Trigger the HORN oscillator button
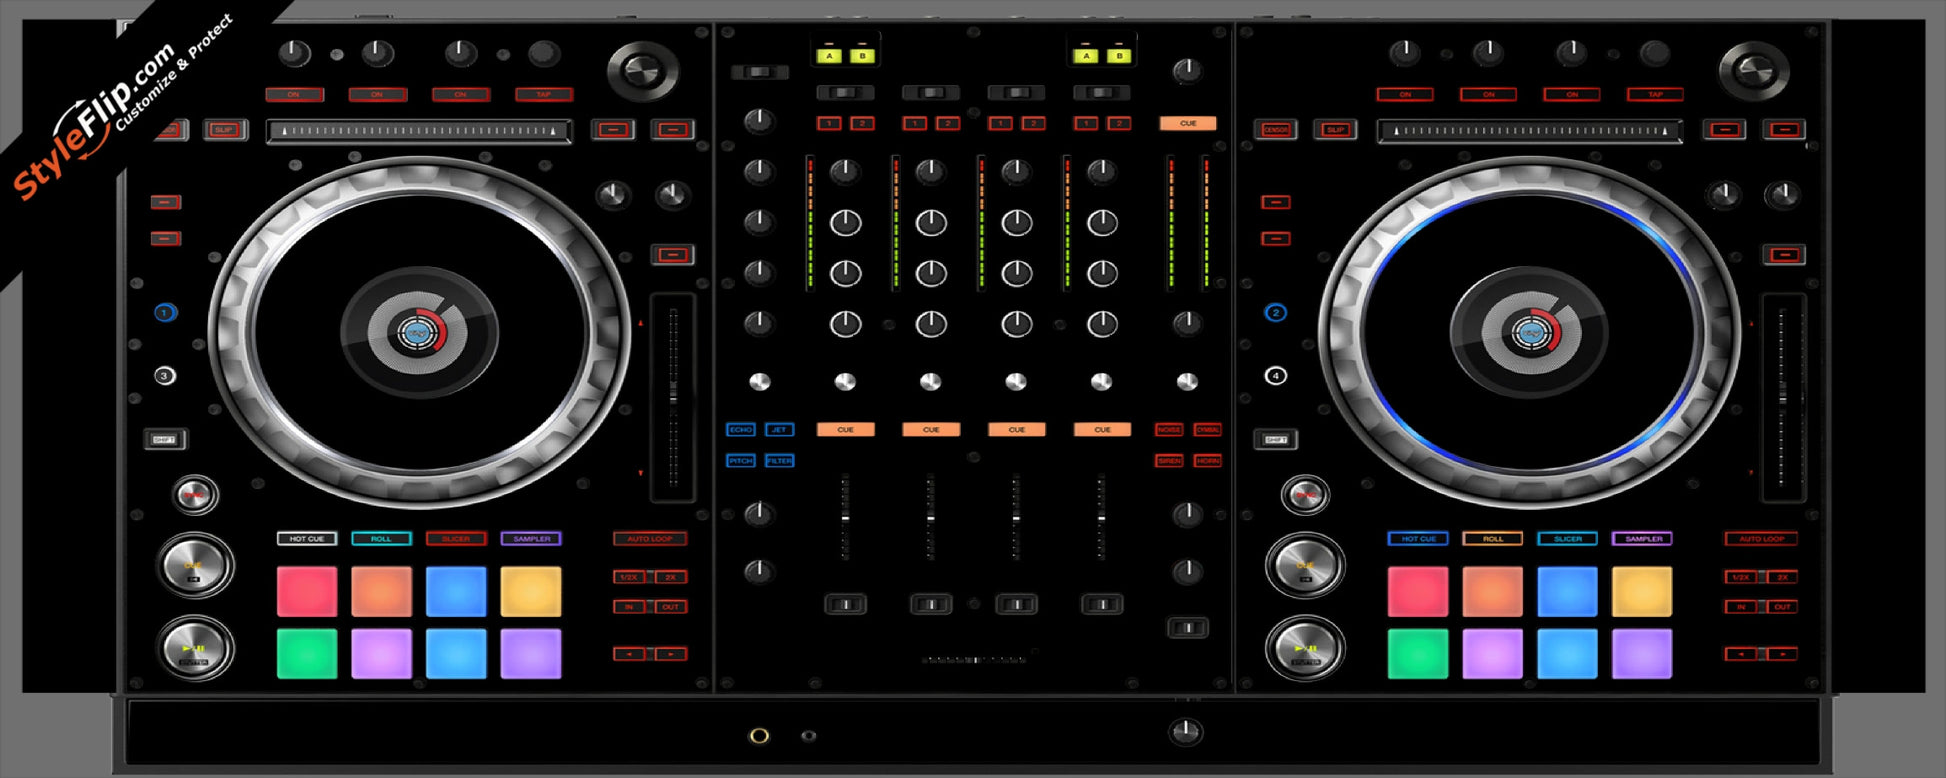Image resolution: width=1946 pixels, height=778 pixels. [x=1208, y=460]
